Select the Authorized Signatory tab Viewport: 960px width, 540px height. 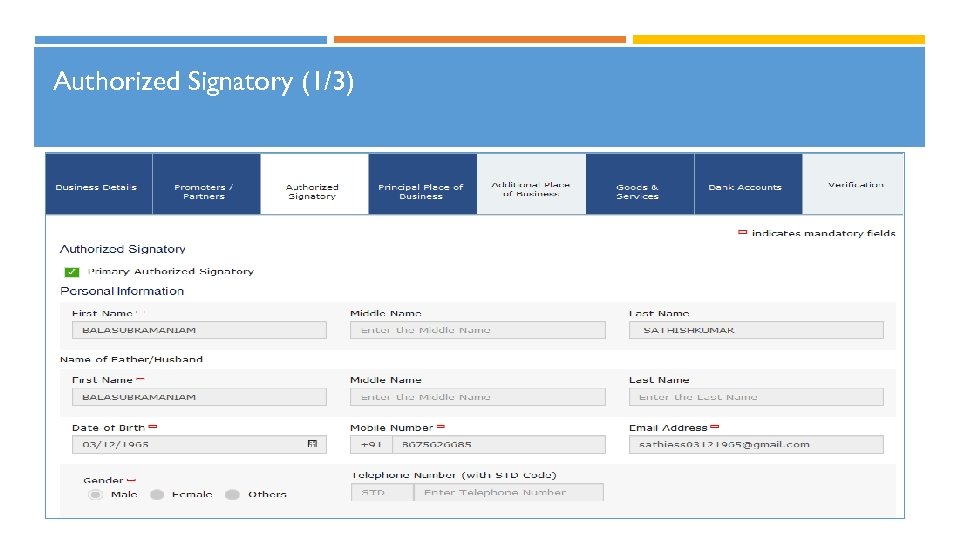pos(314,184)
